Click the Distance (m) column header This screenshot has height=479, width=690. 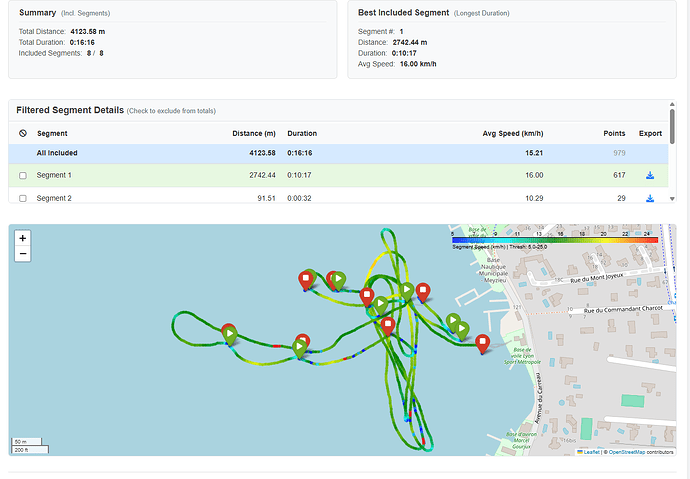coord(254,133)
